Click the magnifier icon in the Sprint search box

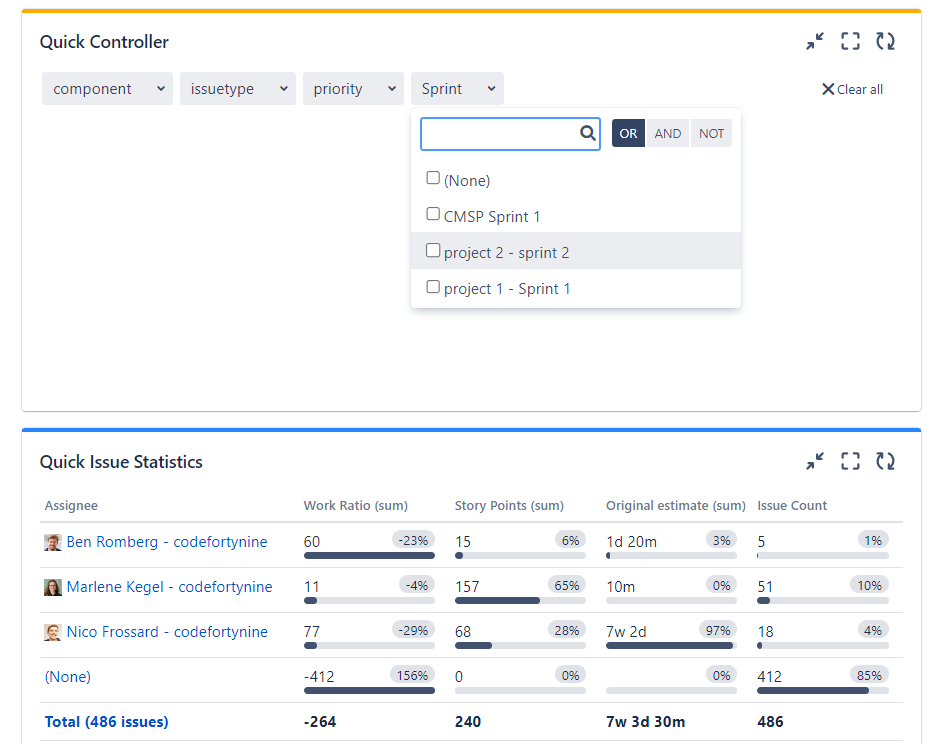point(588,133)
